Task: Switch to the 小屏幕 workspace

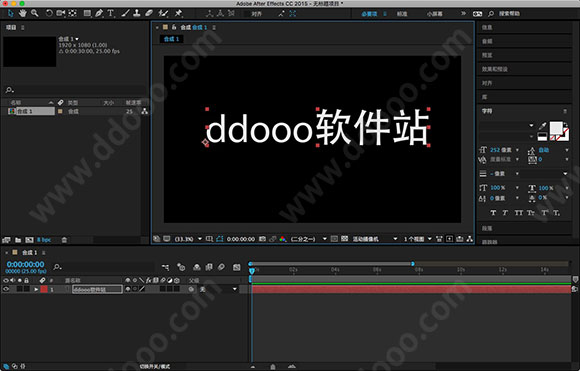Action: 434,14
